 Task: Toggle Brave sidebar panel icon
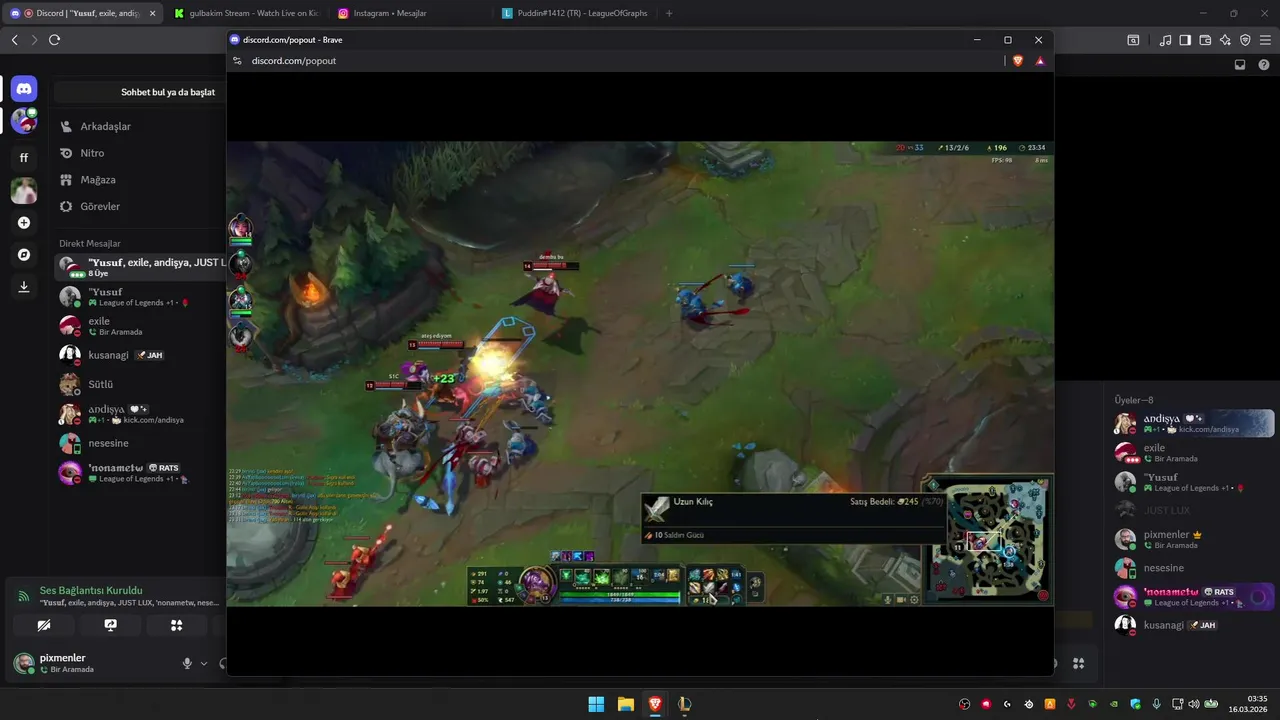[x=1185, y=40]
